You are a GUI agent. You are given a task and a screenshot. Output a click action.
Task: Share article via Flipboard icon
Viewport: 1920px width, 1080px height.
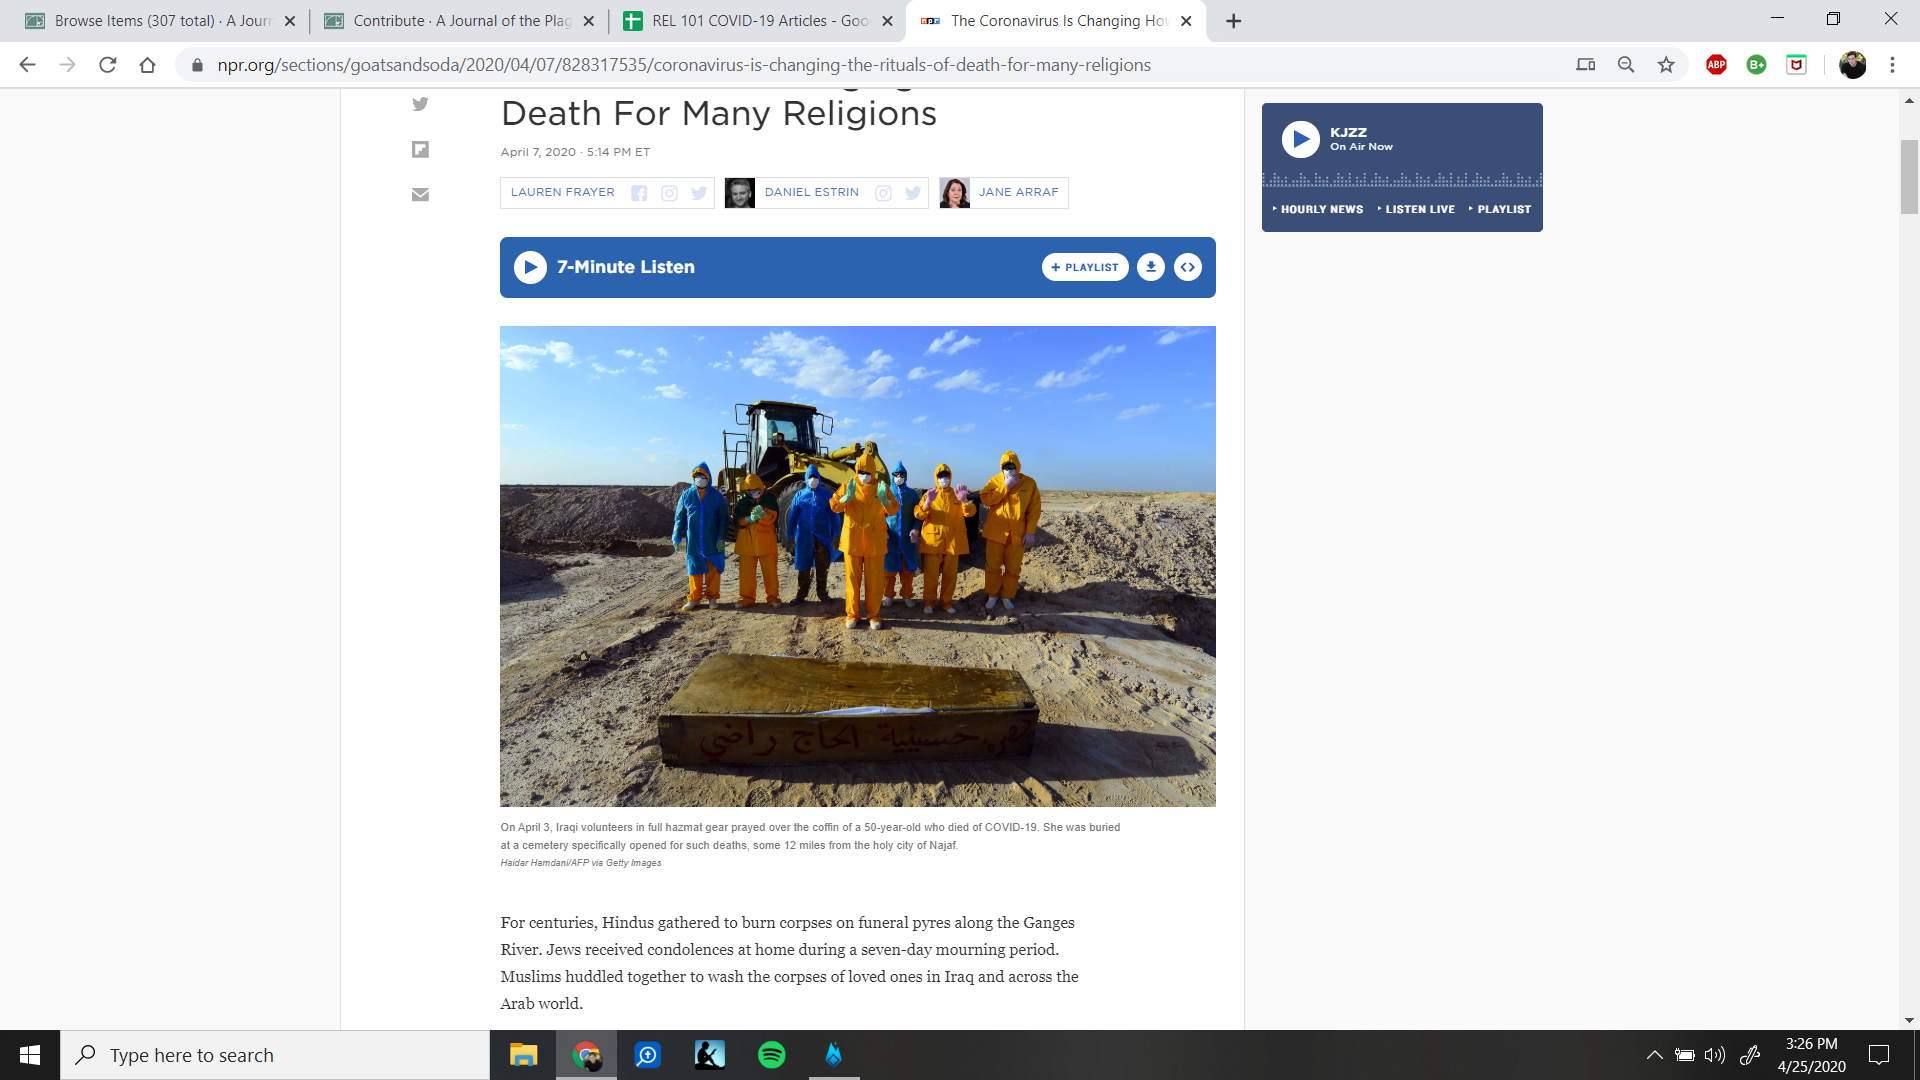pyautogui.click(x=420, y=149)
